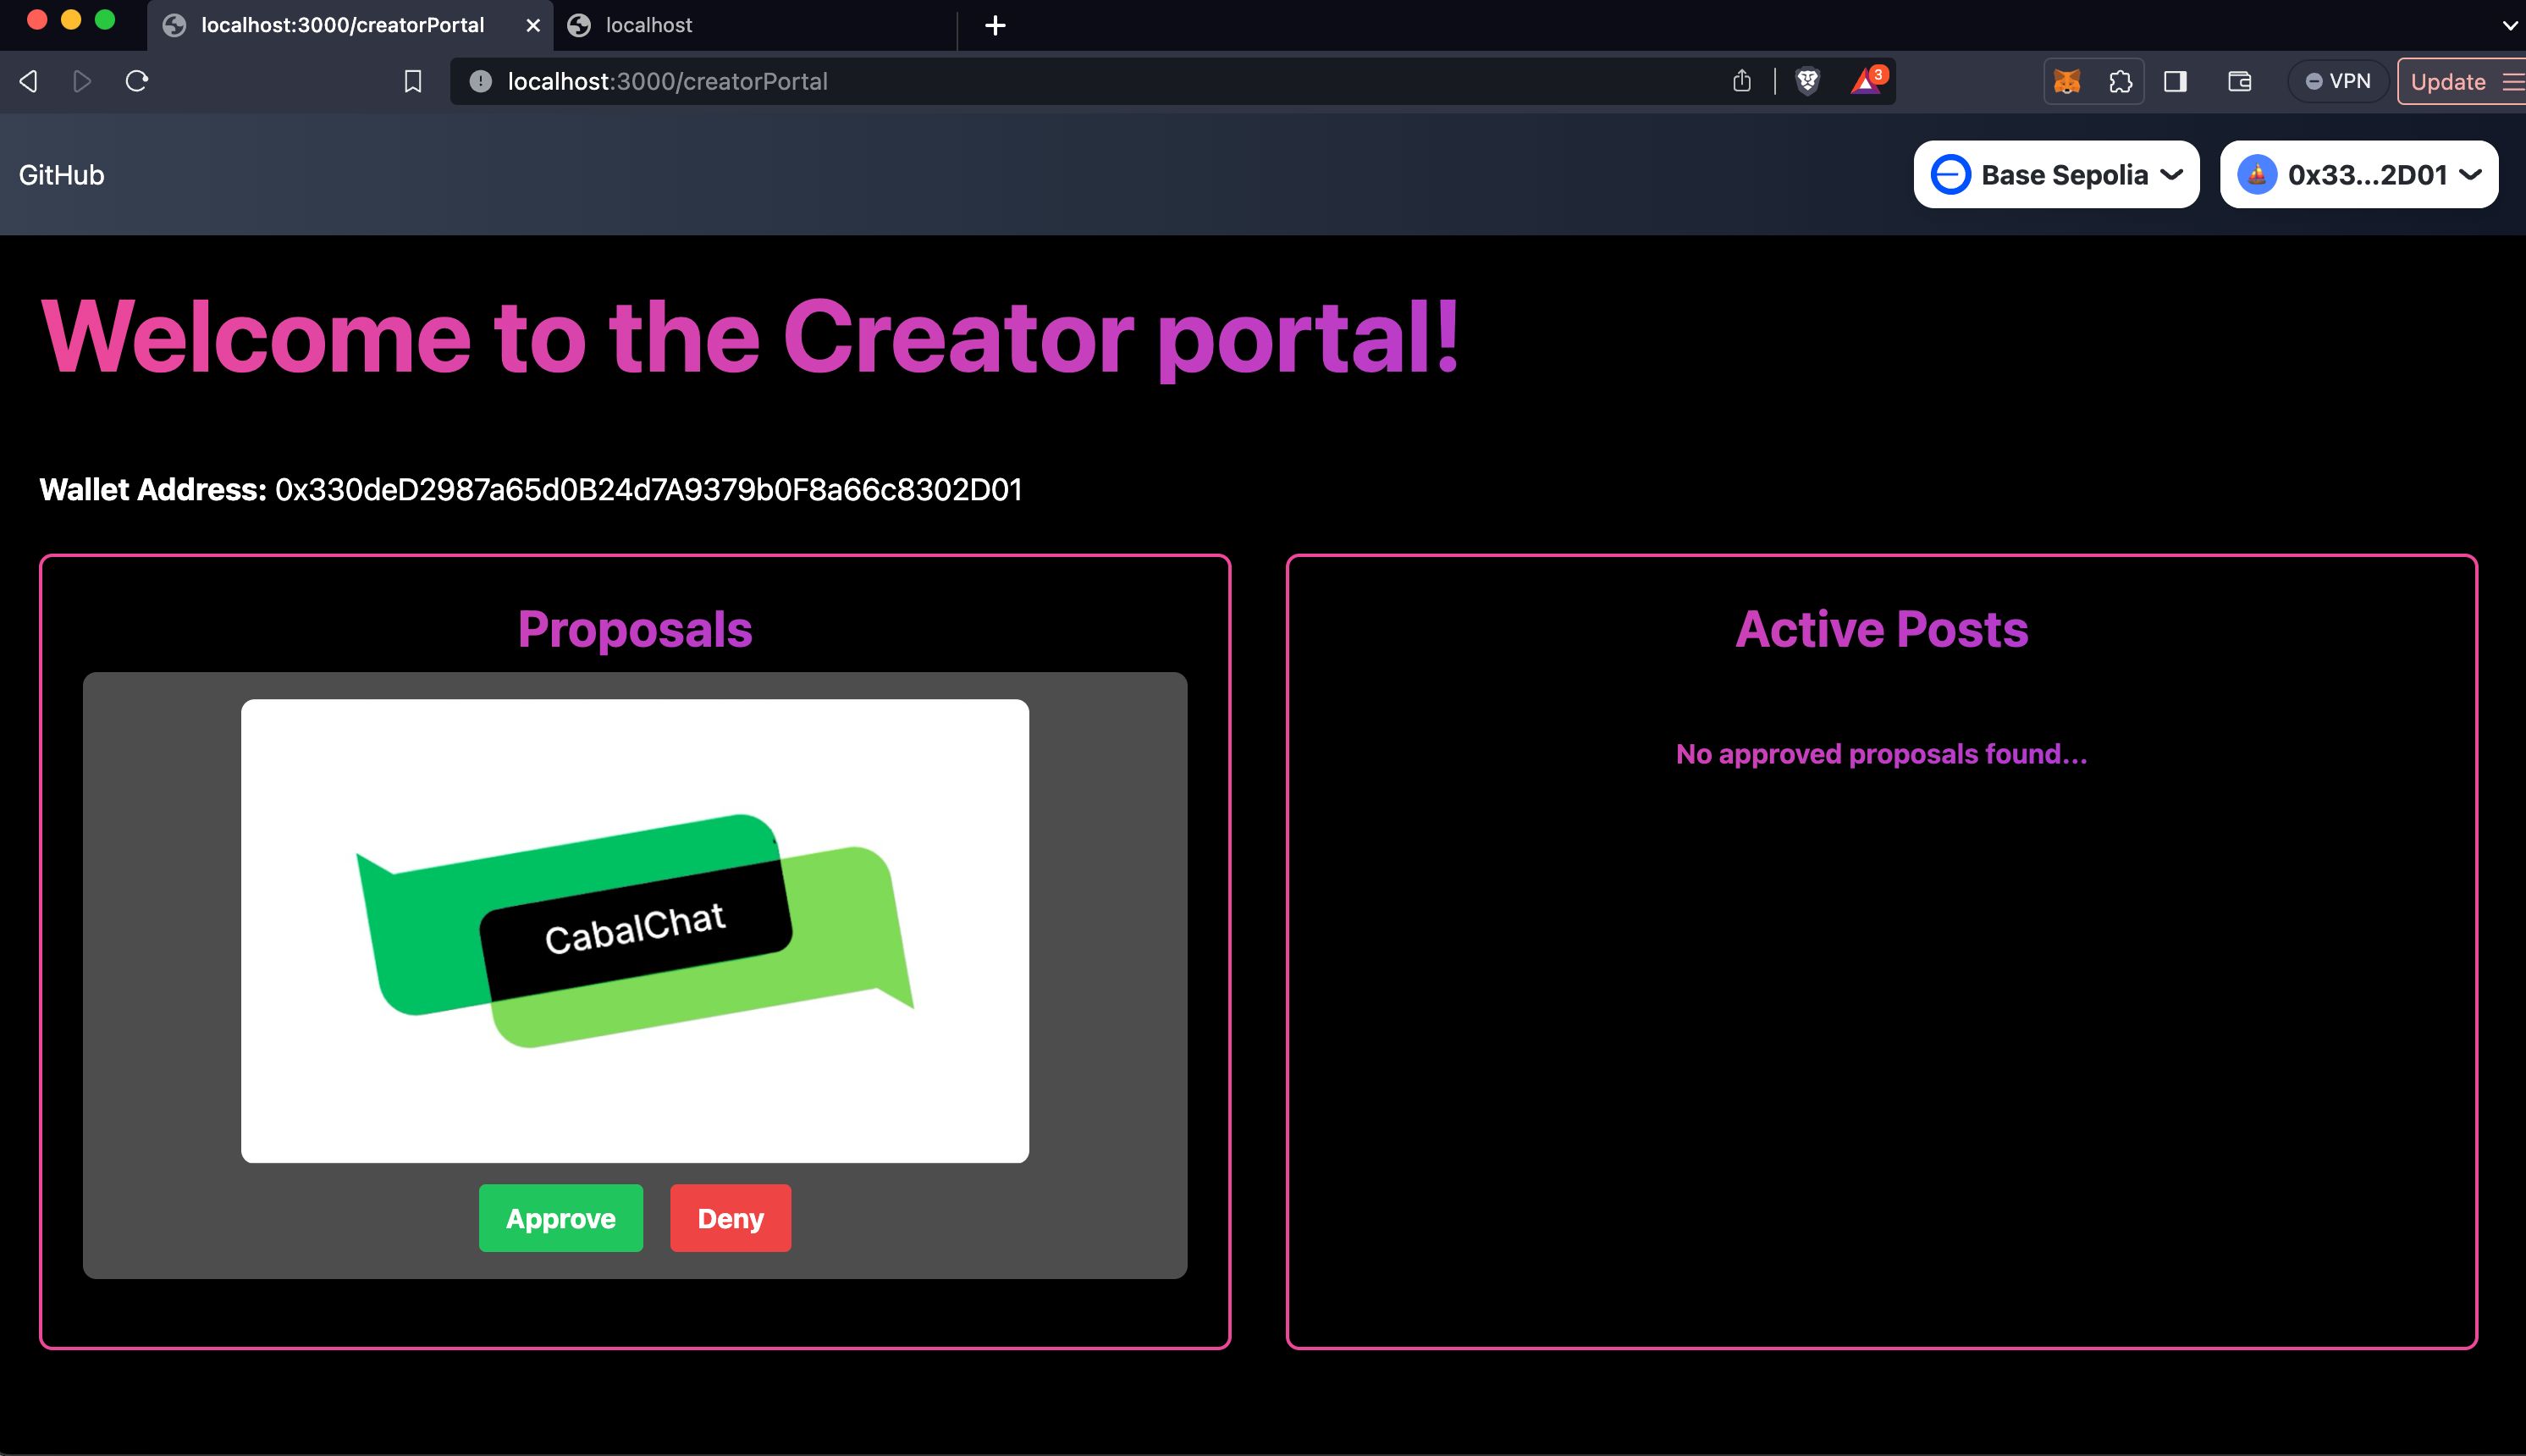Select the localhost:3000/creatorPortal tab
Image resolution: width=2526 pixels, height=1456 pixels.
[342, 25]
